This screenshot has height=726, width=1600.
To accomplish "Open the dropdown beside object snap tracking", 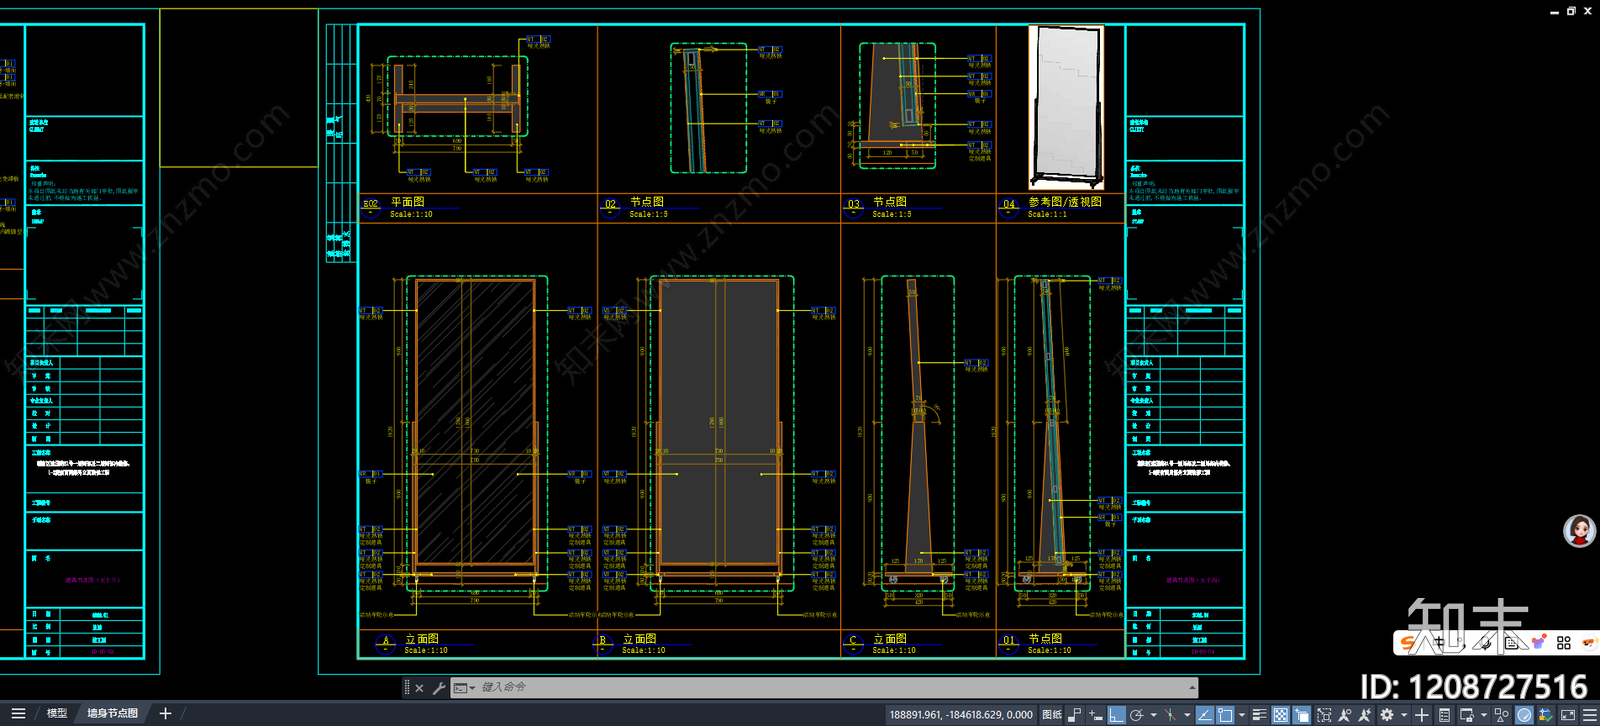I will [1187, 716].
